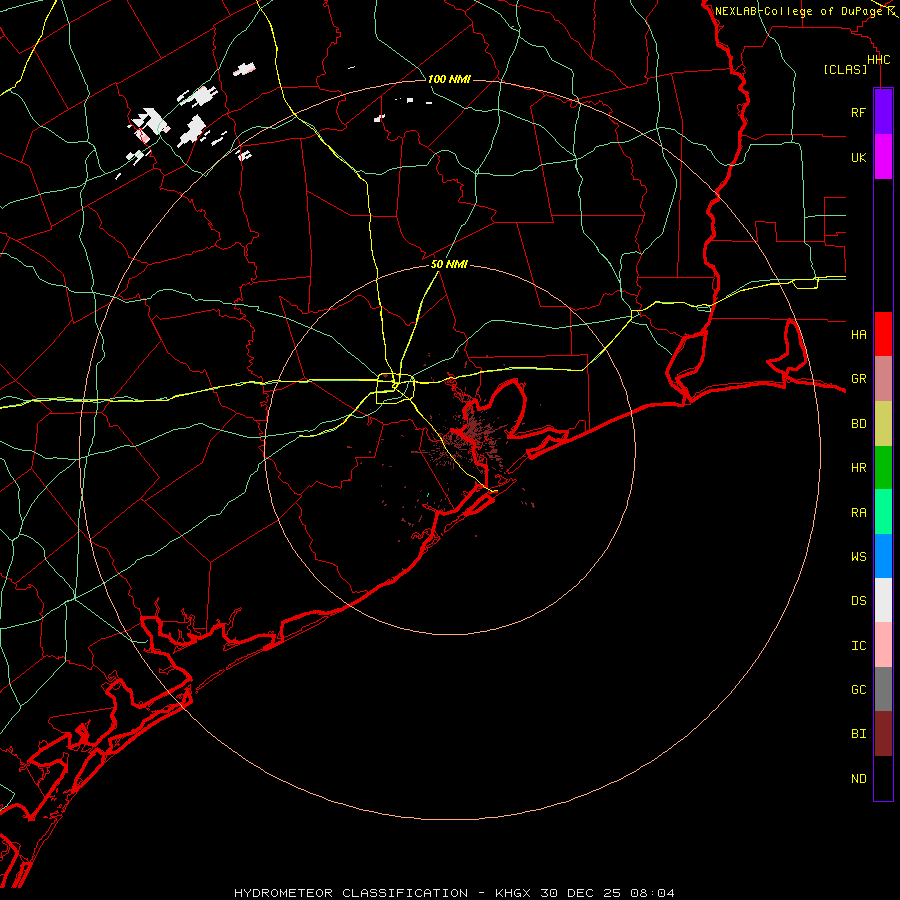Click the RA legend label
900x900 pixels.
point(858,513)
